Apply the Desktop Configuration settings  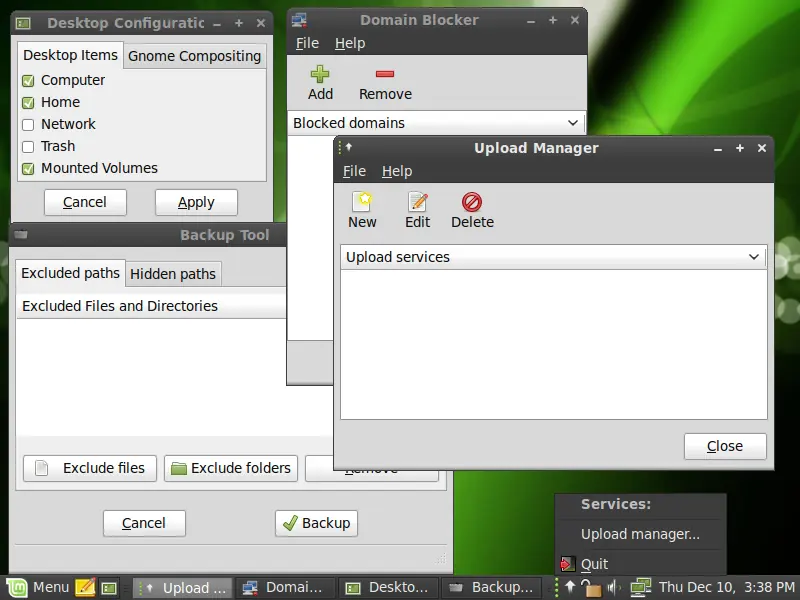click(196, 203)
